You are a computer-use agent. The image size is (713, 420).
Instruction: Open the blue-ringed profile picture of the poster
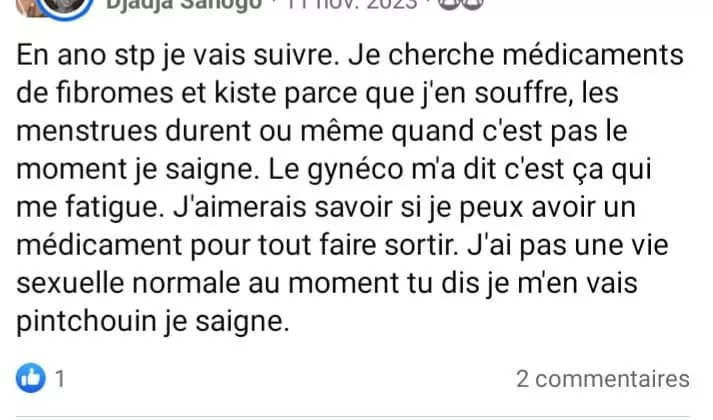[x=64, y=6]
